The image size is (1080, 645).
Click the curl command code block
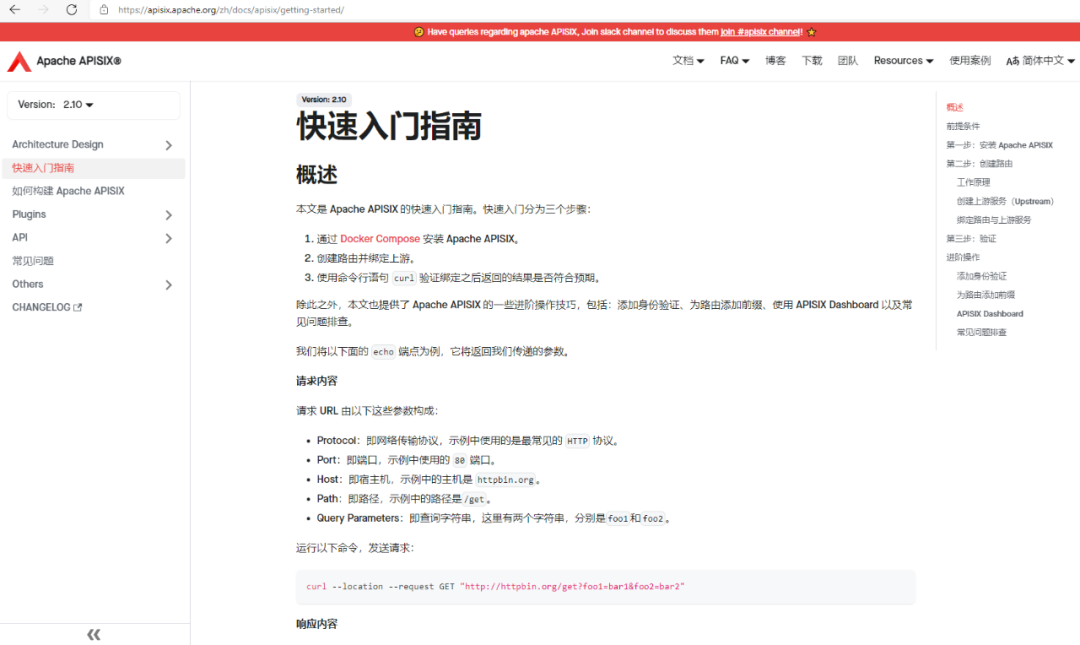click(605, 587)
